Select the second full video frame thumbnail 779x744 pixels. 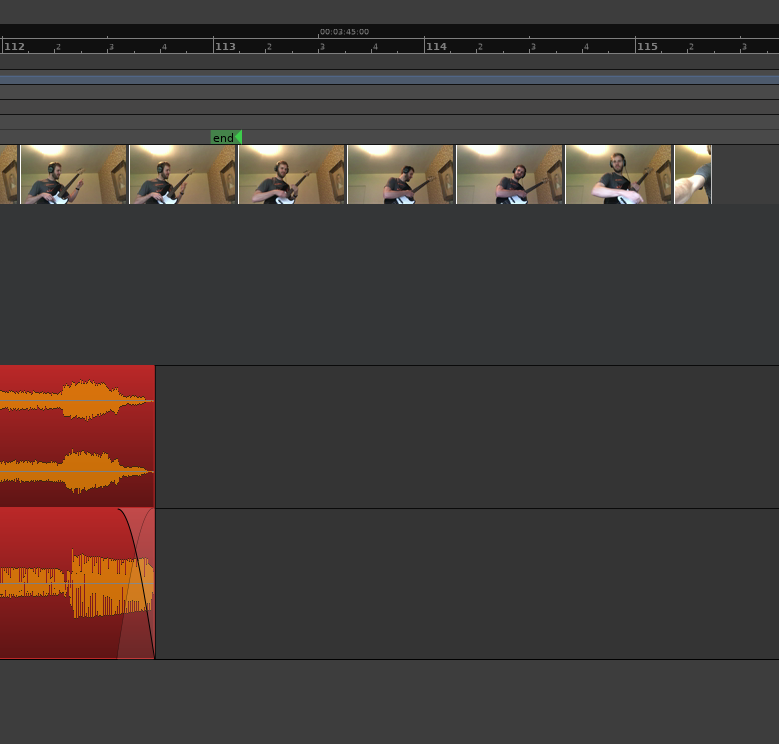(183, 175)
